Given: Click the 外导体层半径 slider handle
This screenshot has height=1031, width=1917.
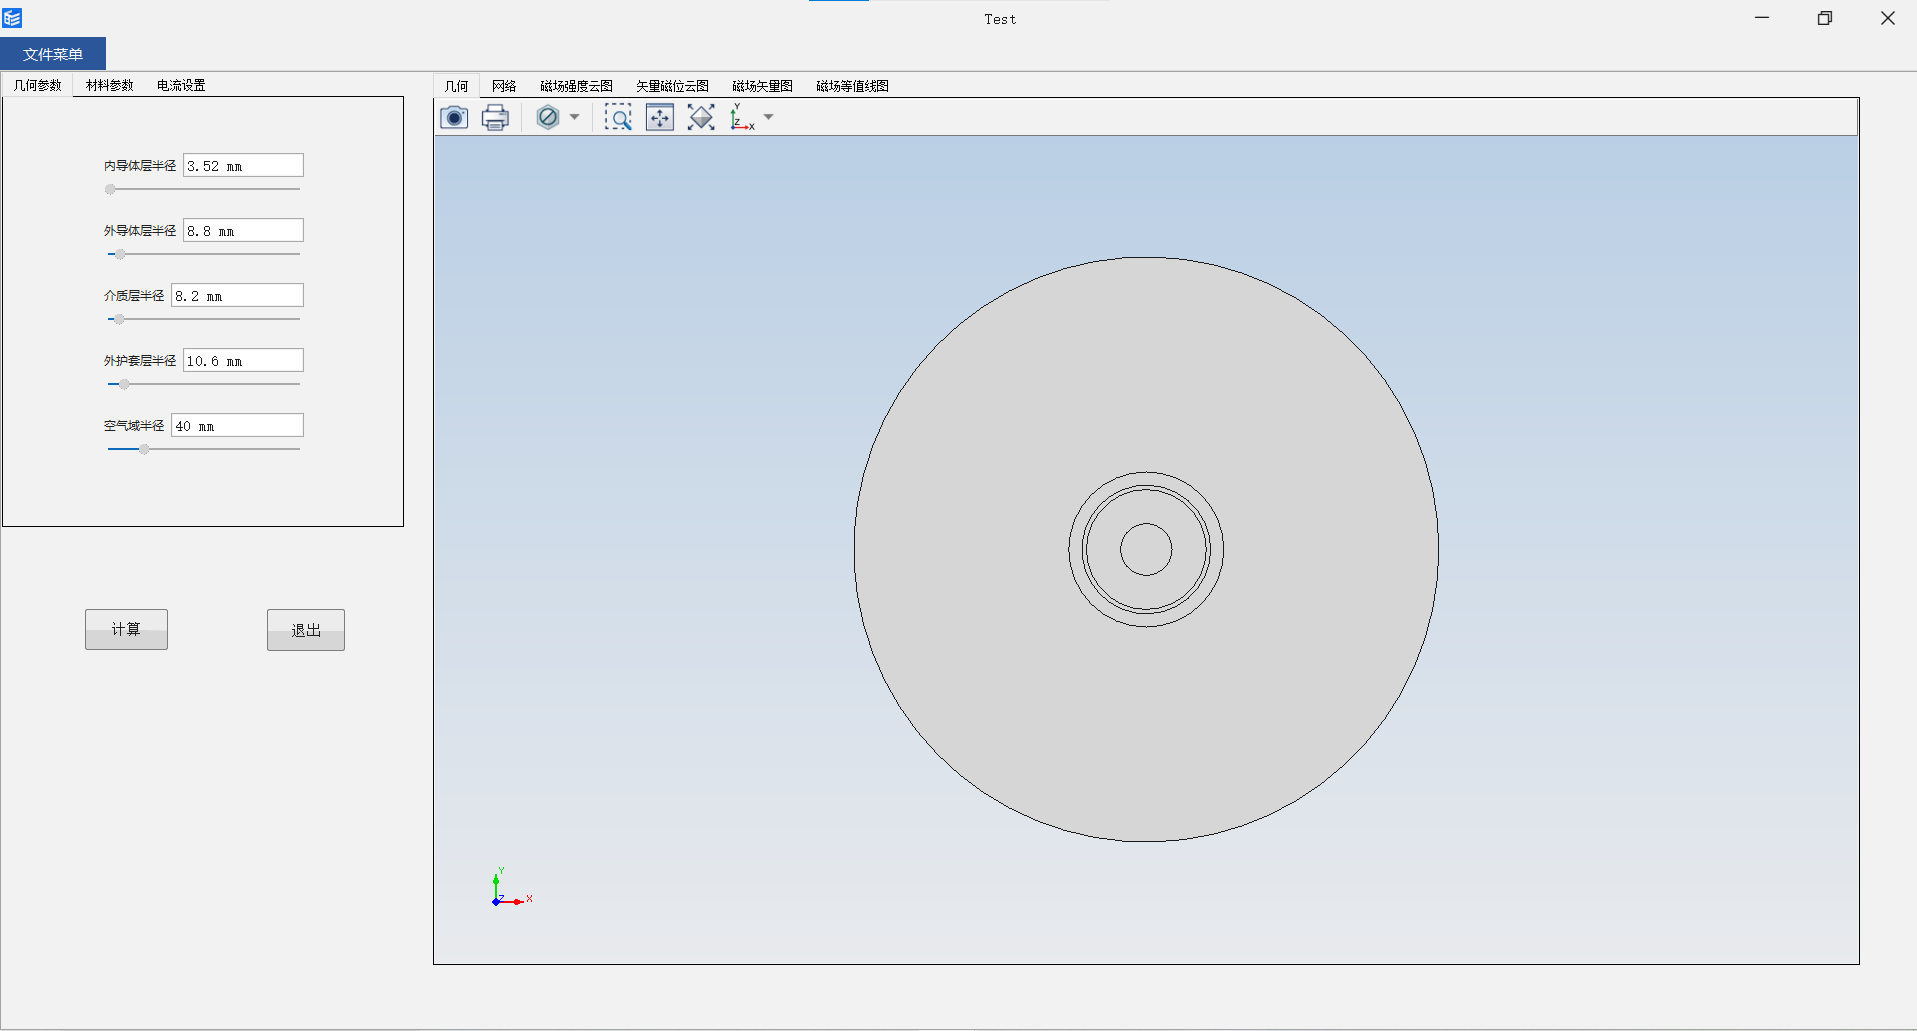Looking at the screenshot, I should tap(120, 254).
